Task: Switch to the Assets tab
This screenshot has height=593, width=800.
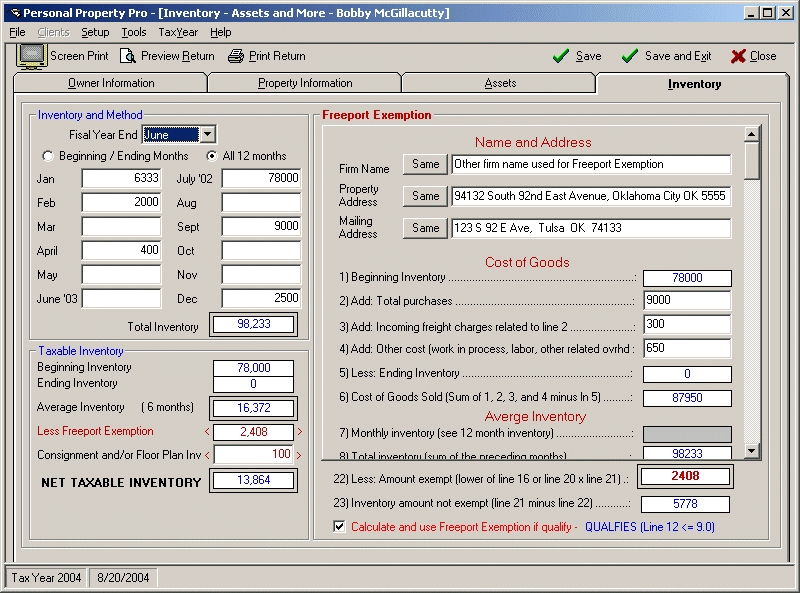Action: [x=499, y=83]
